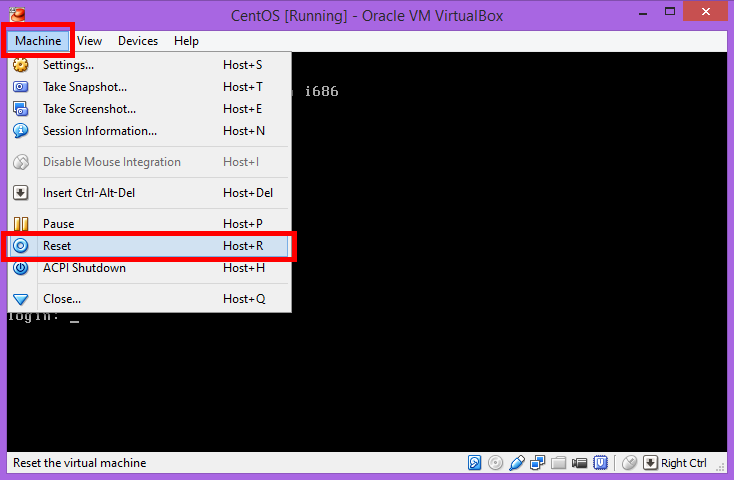Open Session Information... entry
The image size is (734, 480).
[150, 131]
